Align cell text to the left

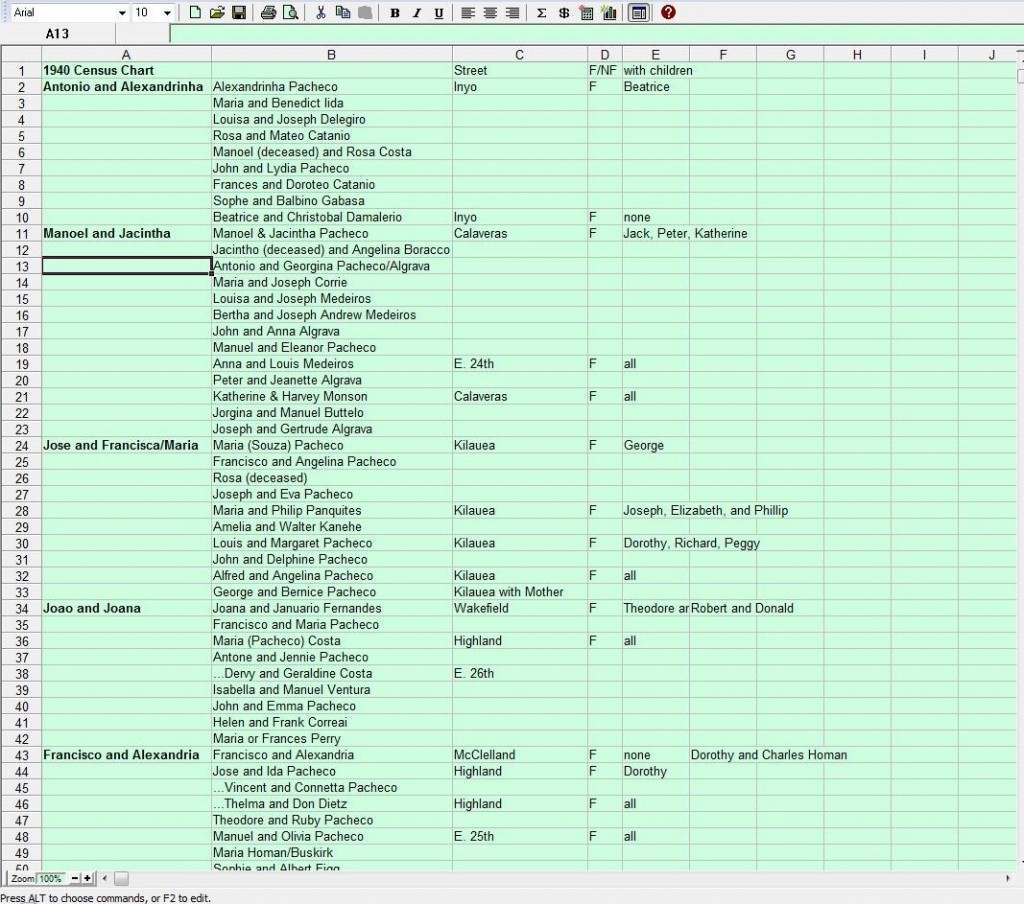click(x=468, y=13)
